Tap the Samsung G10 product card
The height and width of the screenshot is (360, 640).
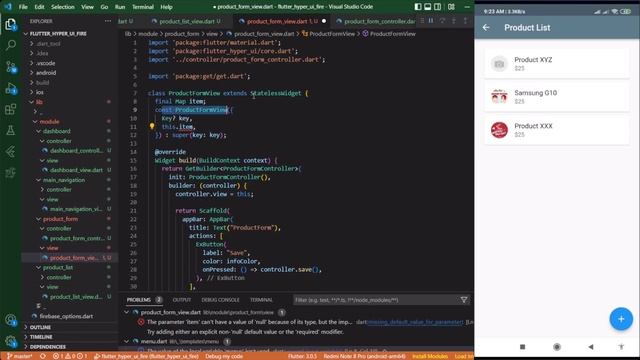tap(557, 97)
